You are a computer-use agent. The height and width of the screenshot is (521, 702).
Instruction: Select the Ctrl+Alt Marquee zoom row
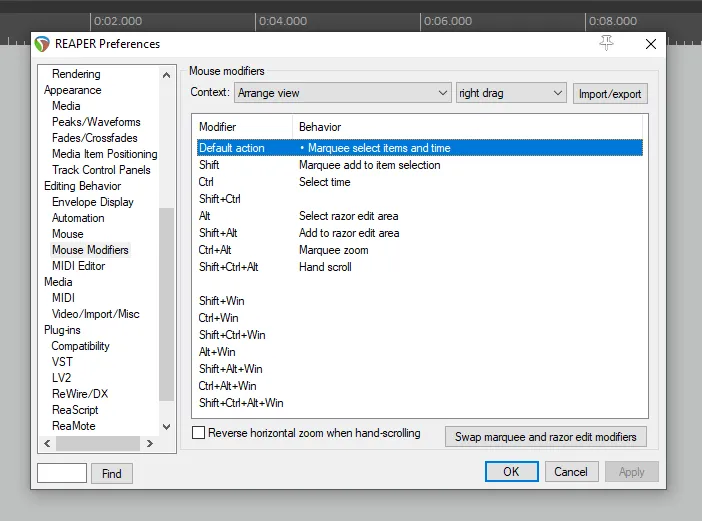pos(420,250)
